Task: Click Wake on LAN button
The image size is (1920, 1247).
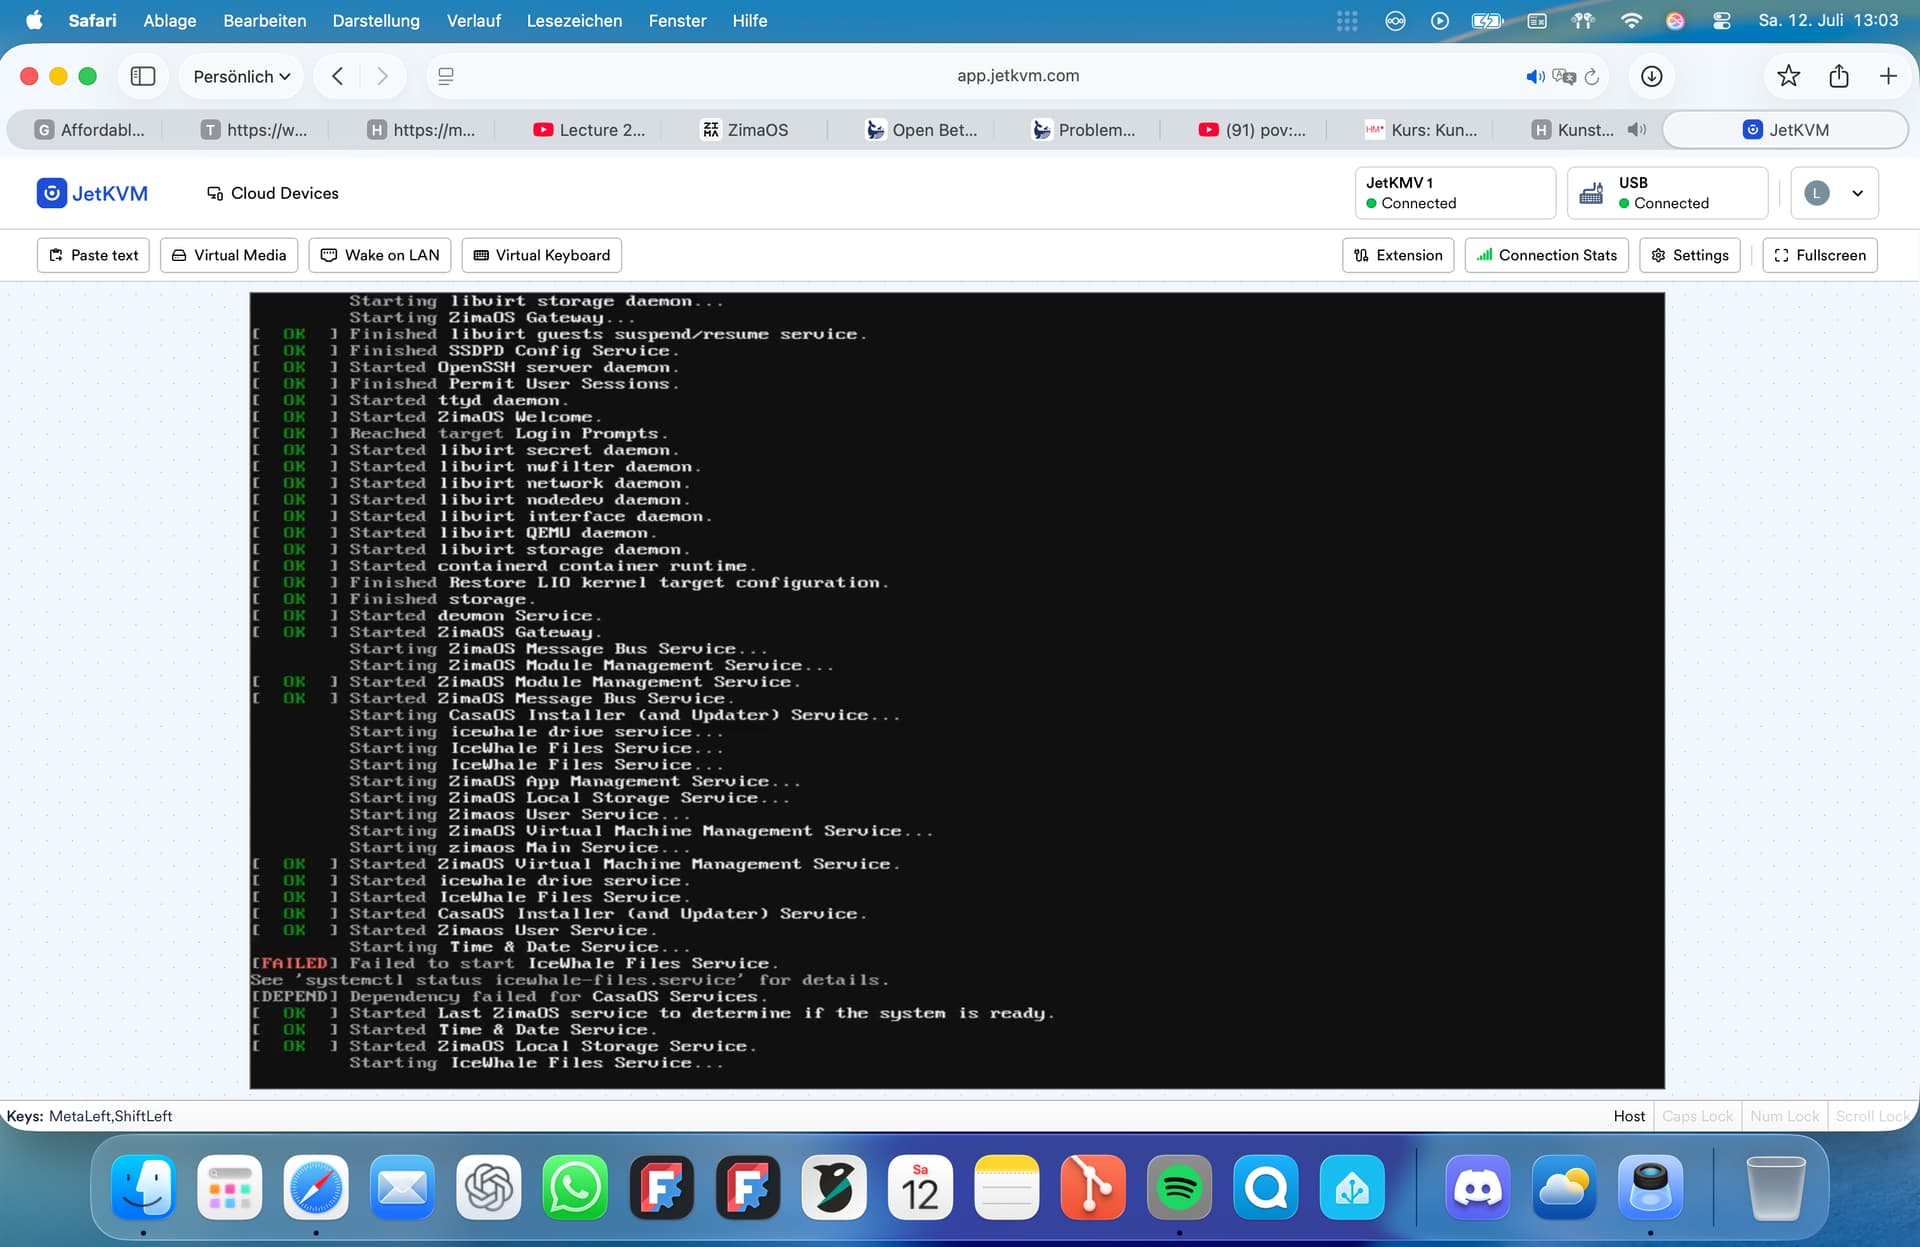Action: point(380,255)
